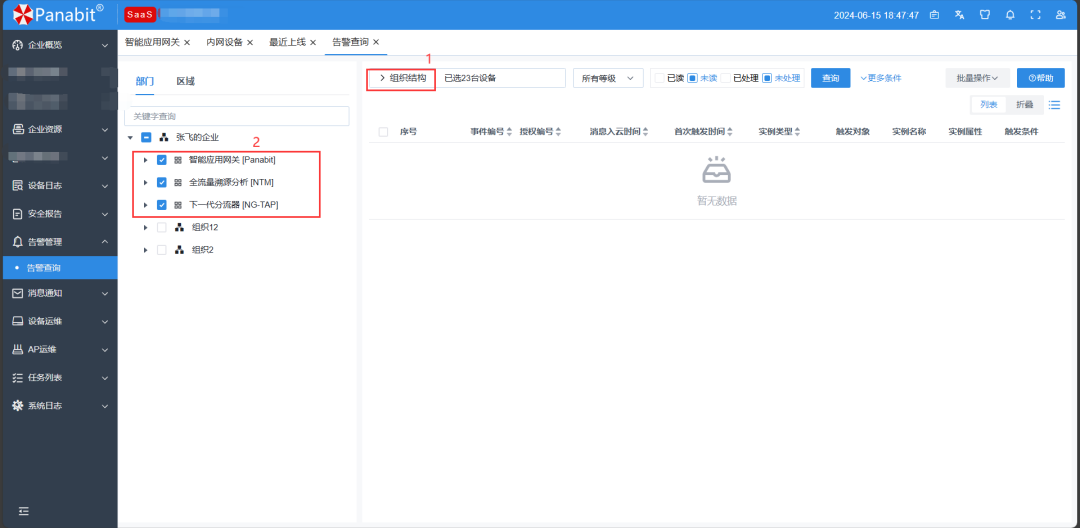Open the 批量操作 dropdown
This screenshot has width=1080, height=528.
click(977, 78)
